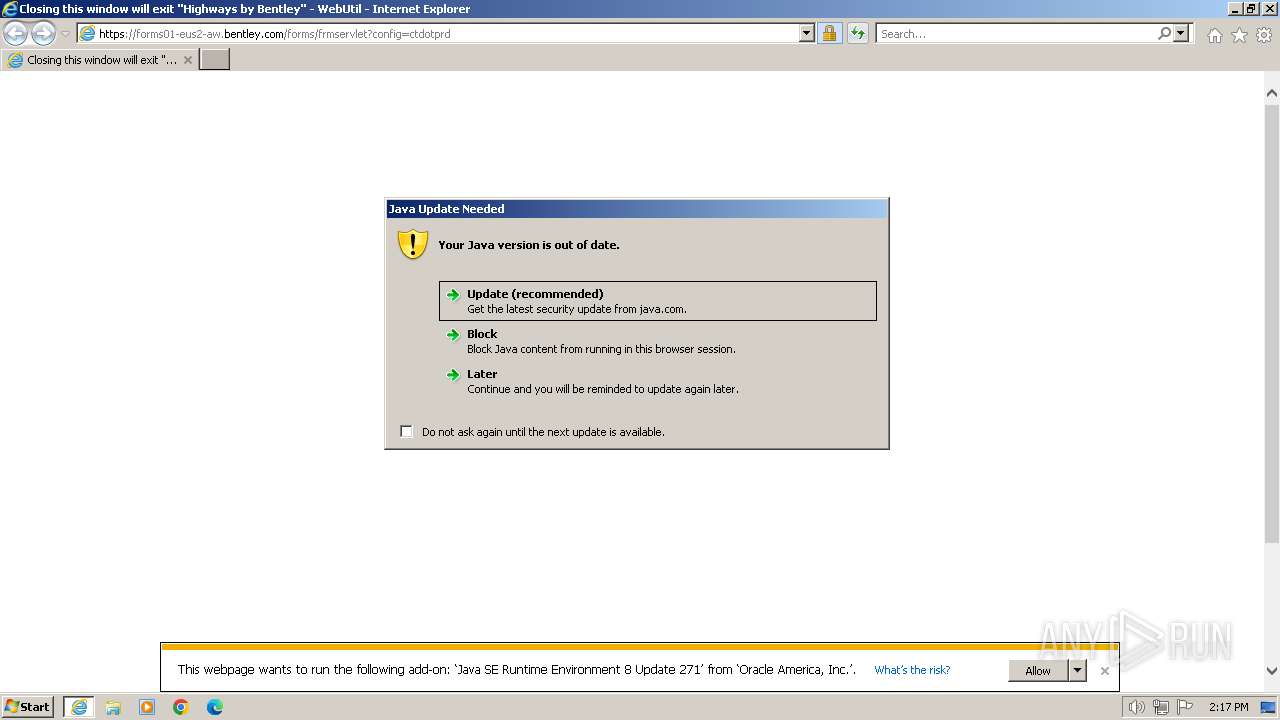The height and width of the screenshot is (720, 1280).
Task: Expand the Allow button options arrow
Action: pyautogui.click(x=1077, y=671)
